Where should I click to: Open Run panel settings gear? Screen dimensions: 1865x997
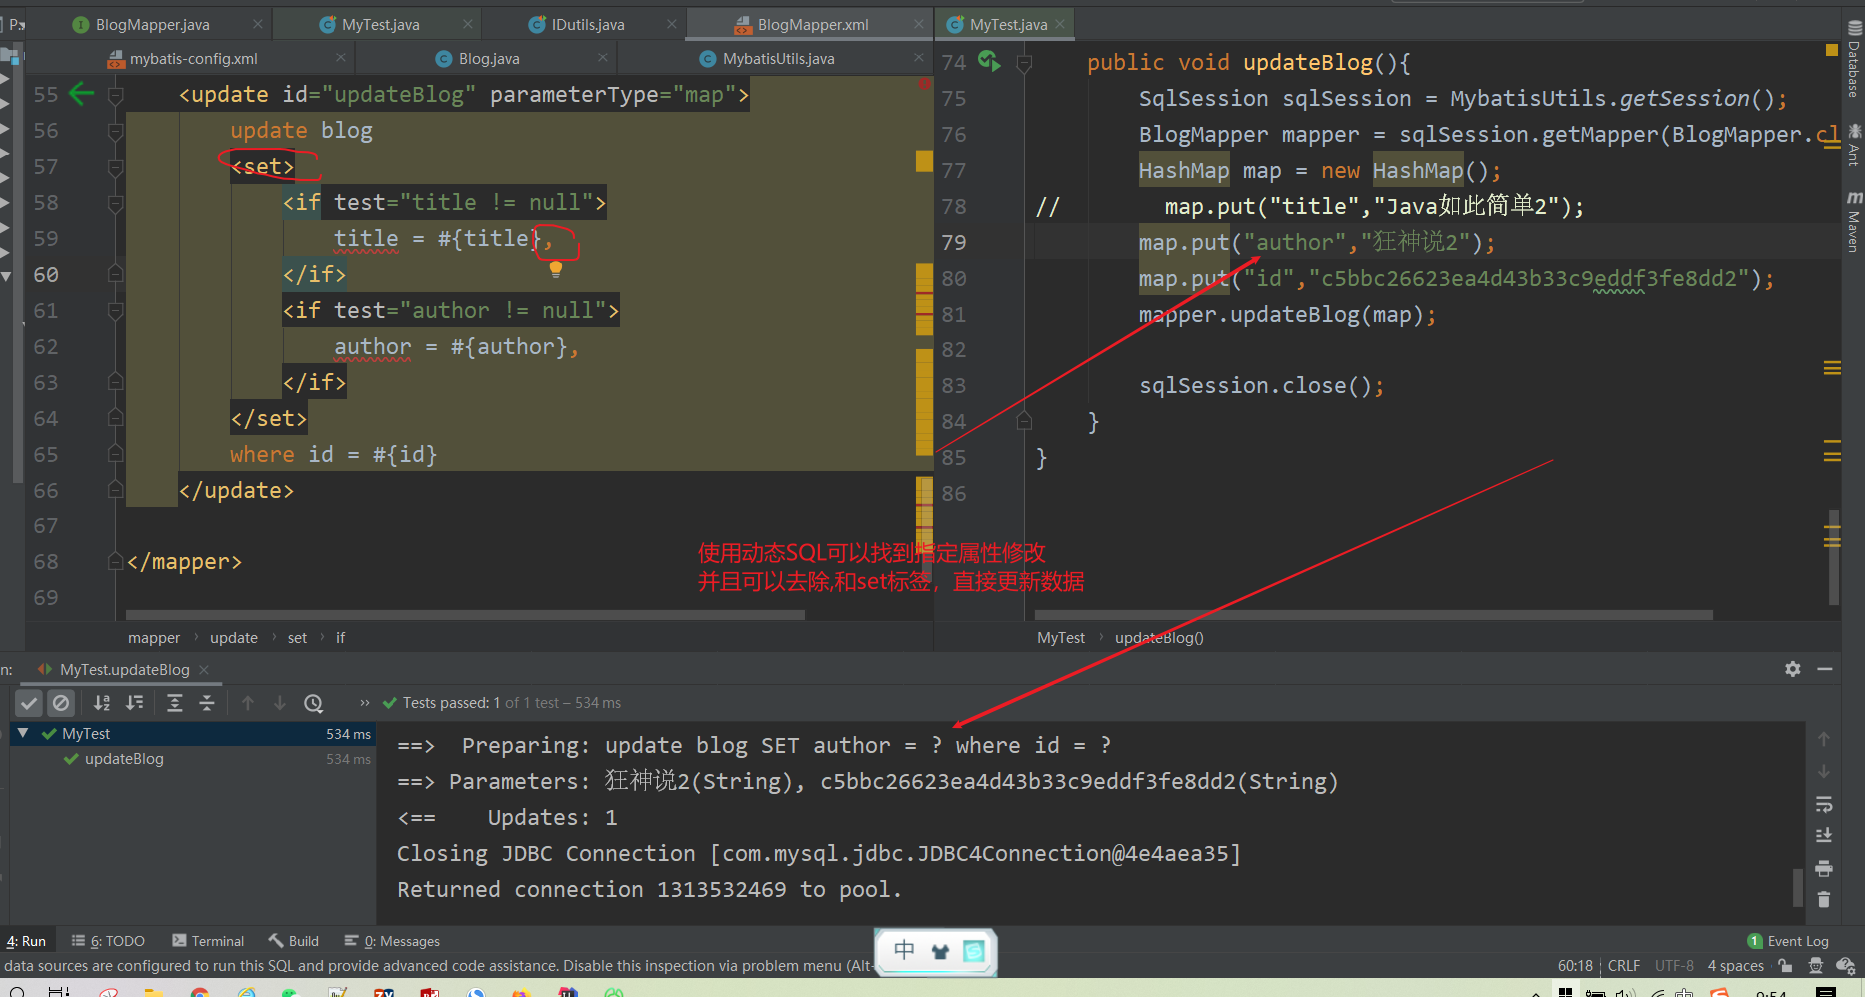tap(1793, 669)
